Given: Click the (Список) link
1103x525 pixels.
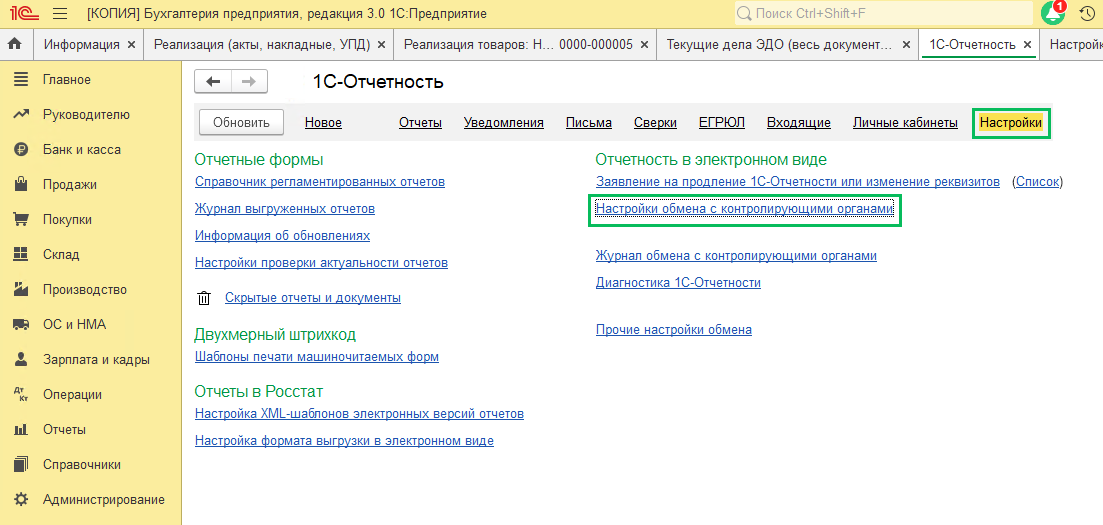Looking at the screenshot, I should [1038, 182].
